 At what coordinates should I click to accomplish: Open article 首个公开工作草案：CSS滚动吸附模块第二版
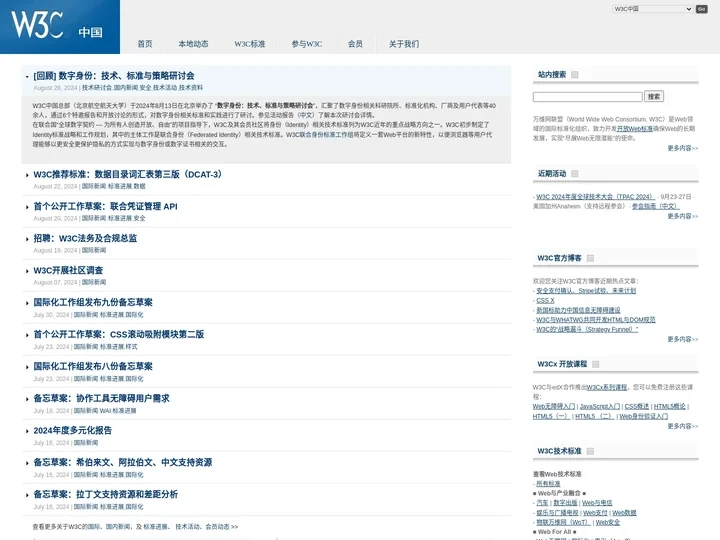click(118, 334)
